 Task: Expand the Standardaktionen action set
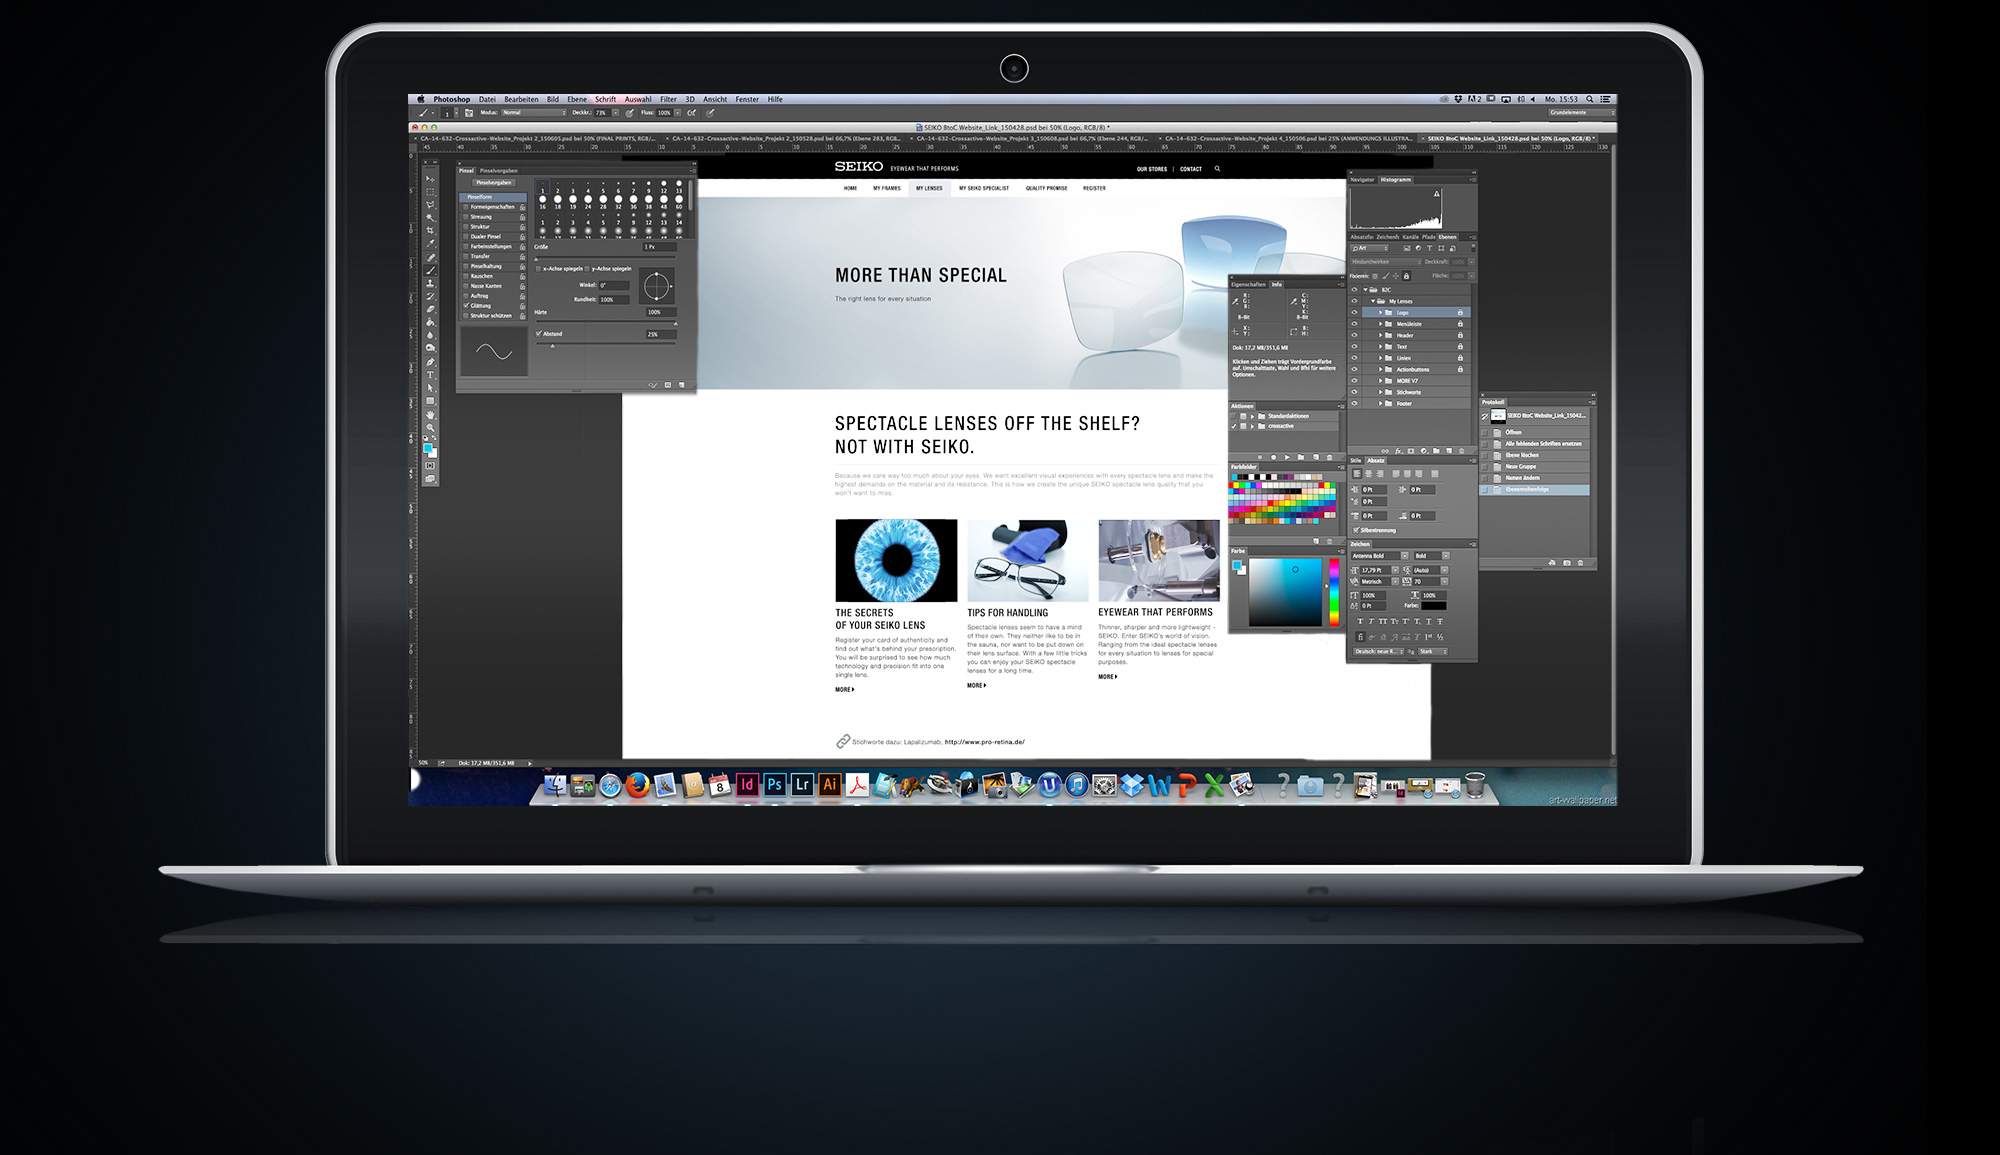1252,416
